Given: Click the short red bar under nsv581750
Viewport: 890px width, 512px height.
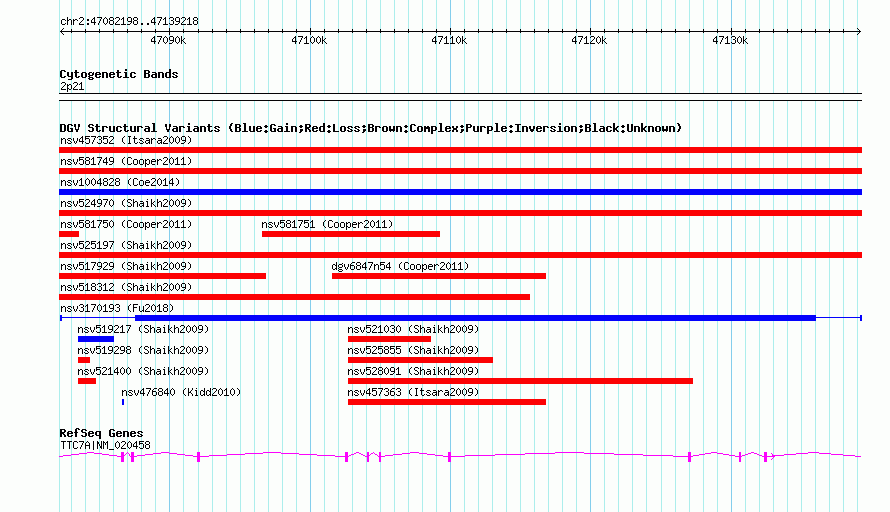Looking at the screenshot, I should coord(69,234).
